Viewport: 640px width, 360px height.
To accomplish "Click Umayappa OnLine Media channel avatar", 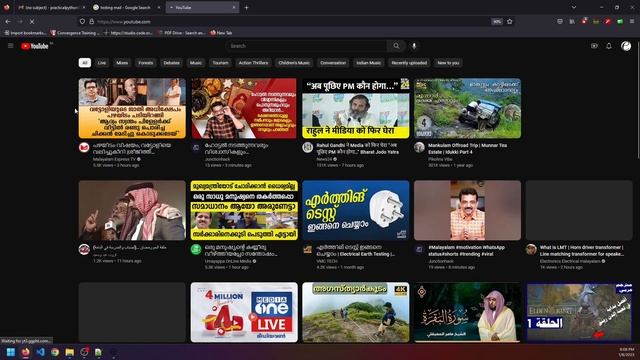I will click(196, 249).
